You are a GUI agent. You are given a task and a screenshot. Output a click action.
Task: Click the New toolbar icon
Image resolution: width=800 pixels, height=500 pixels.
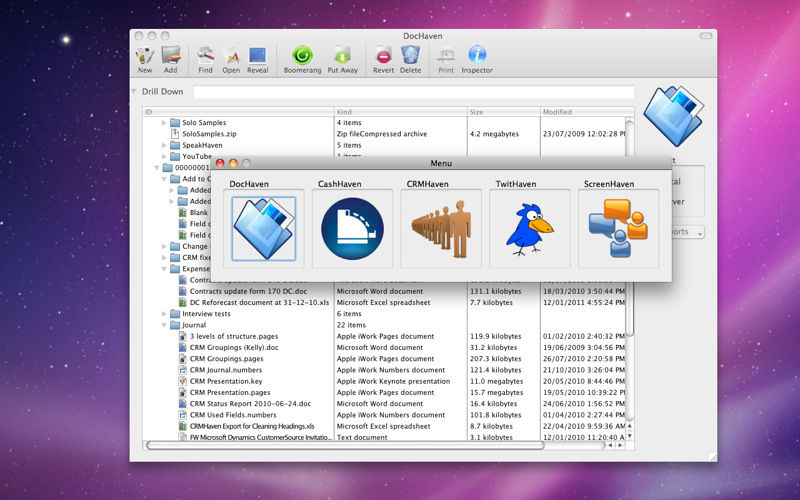point(145,55)
